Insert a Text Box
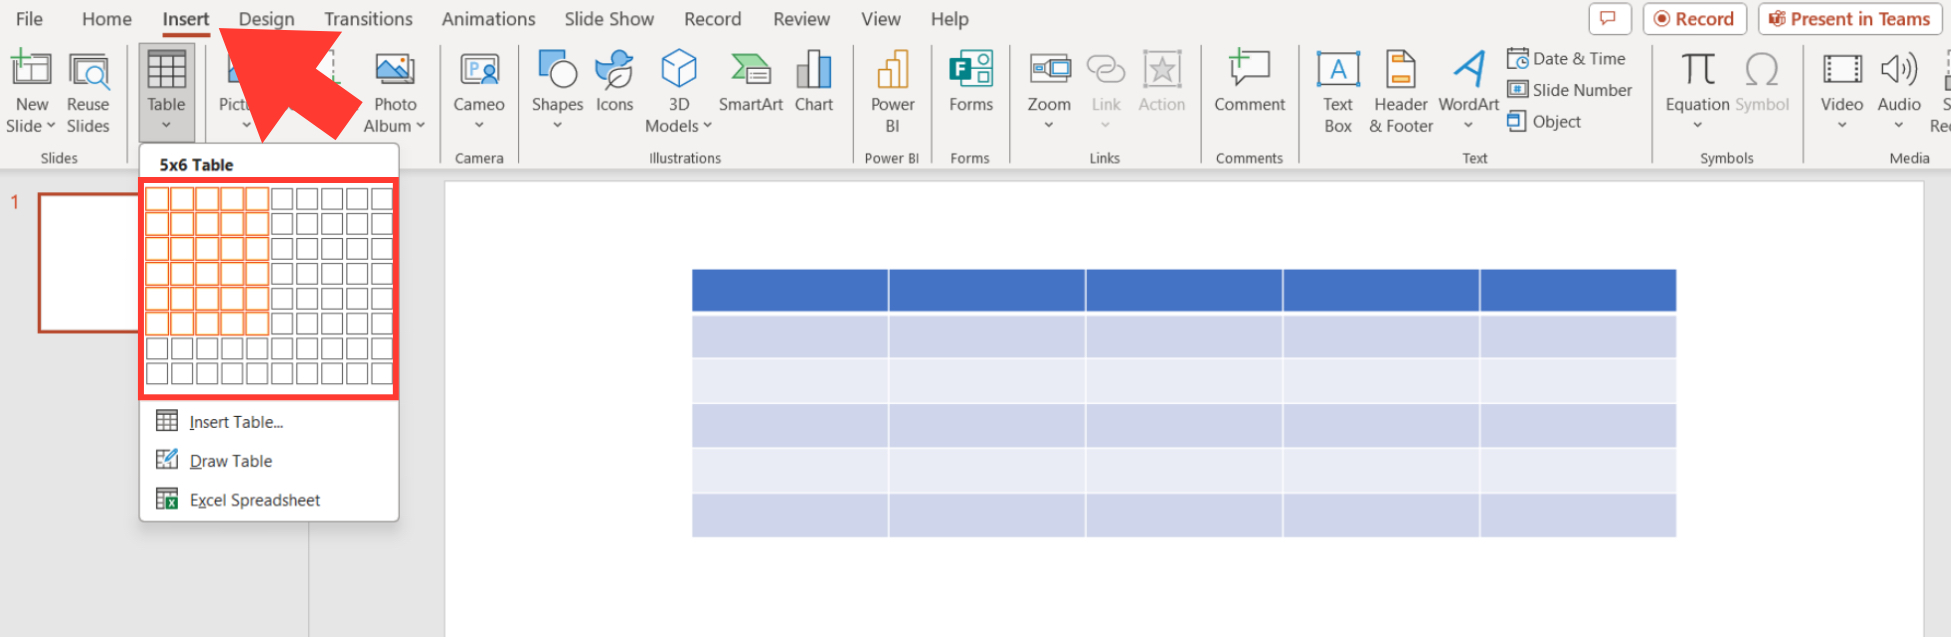 (1338, 92)
